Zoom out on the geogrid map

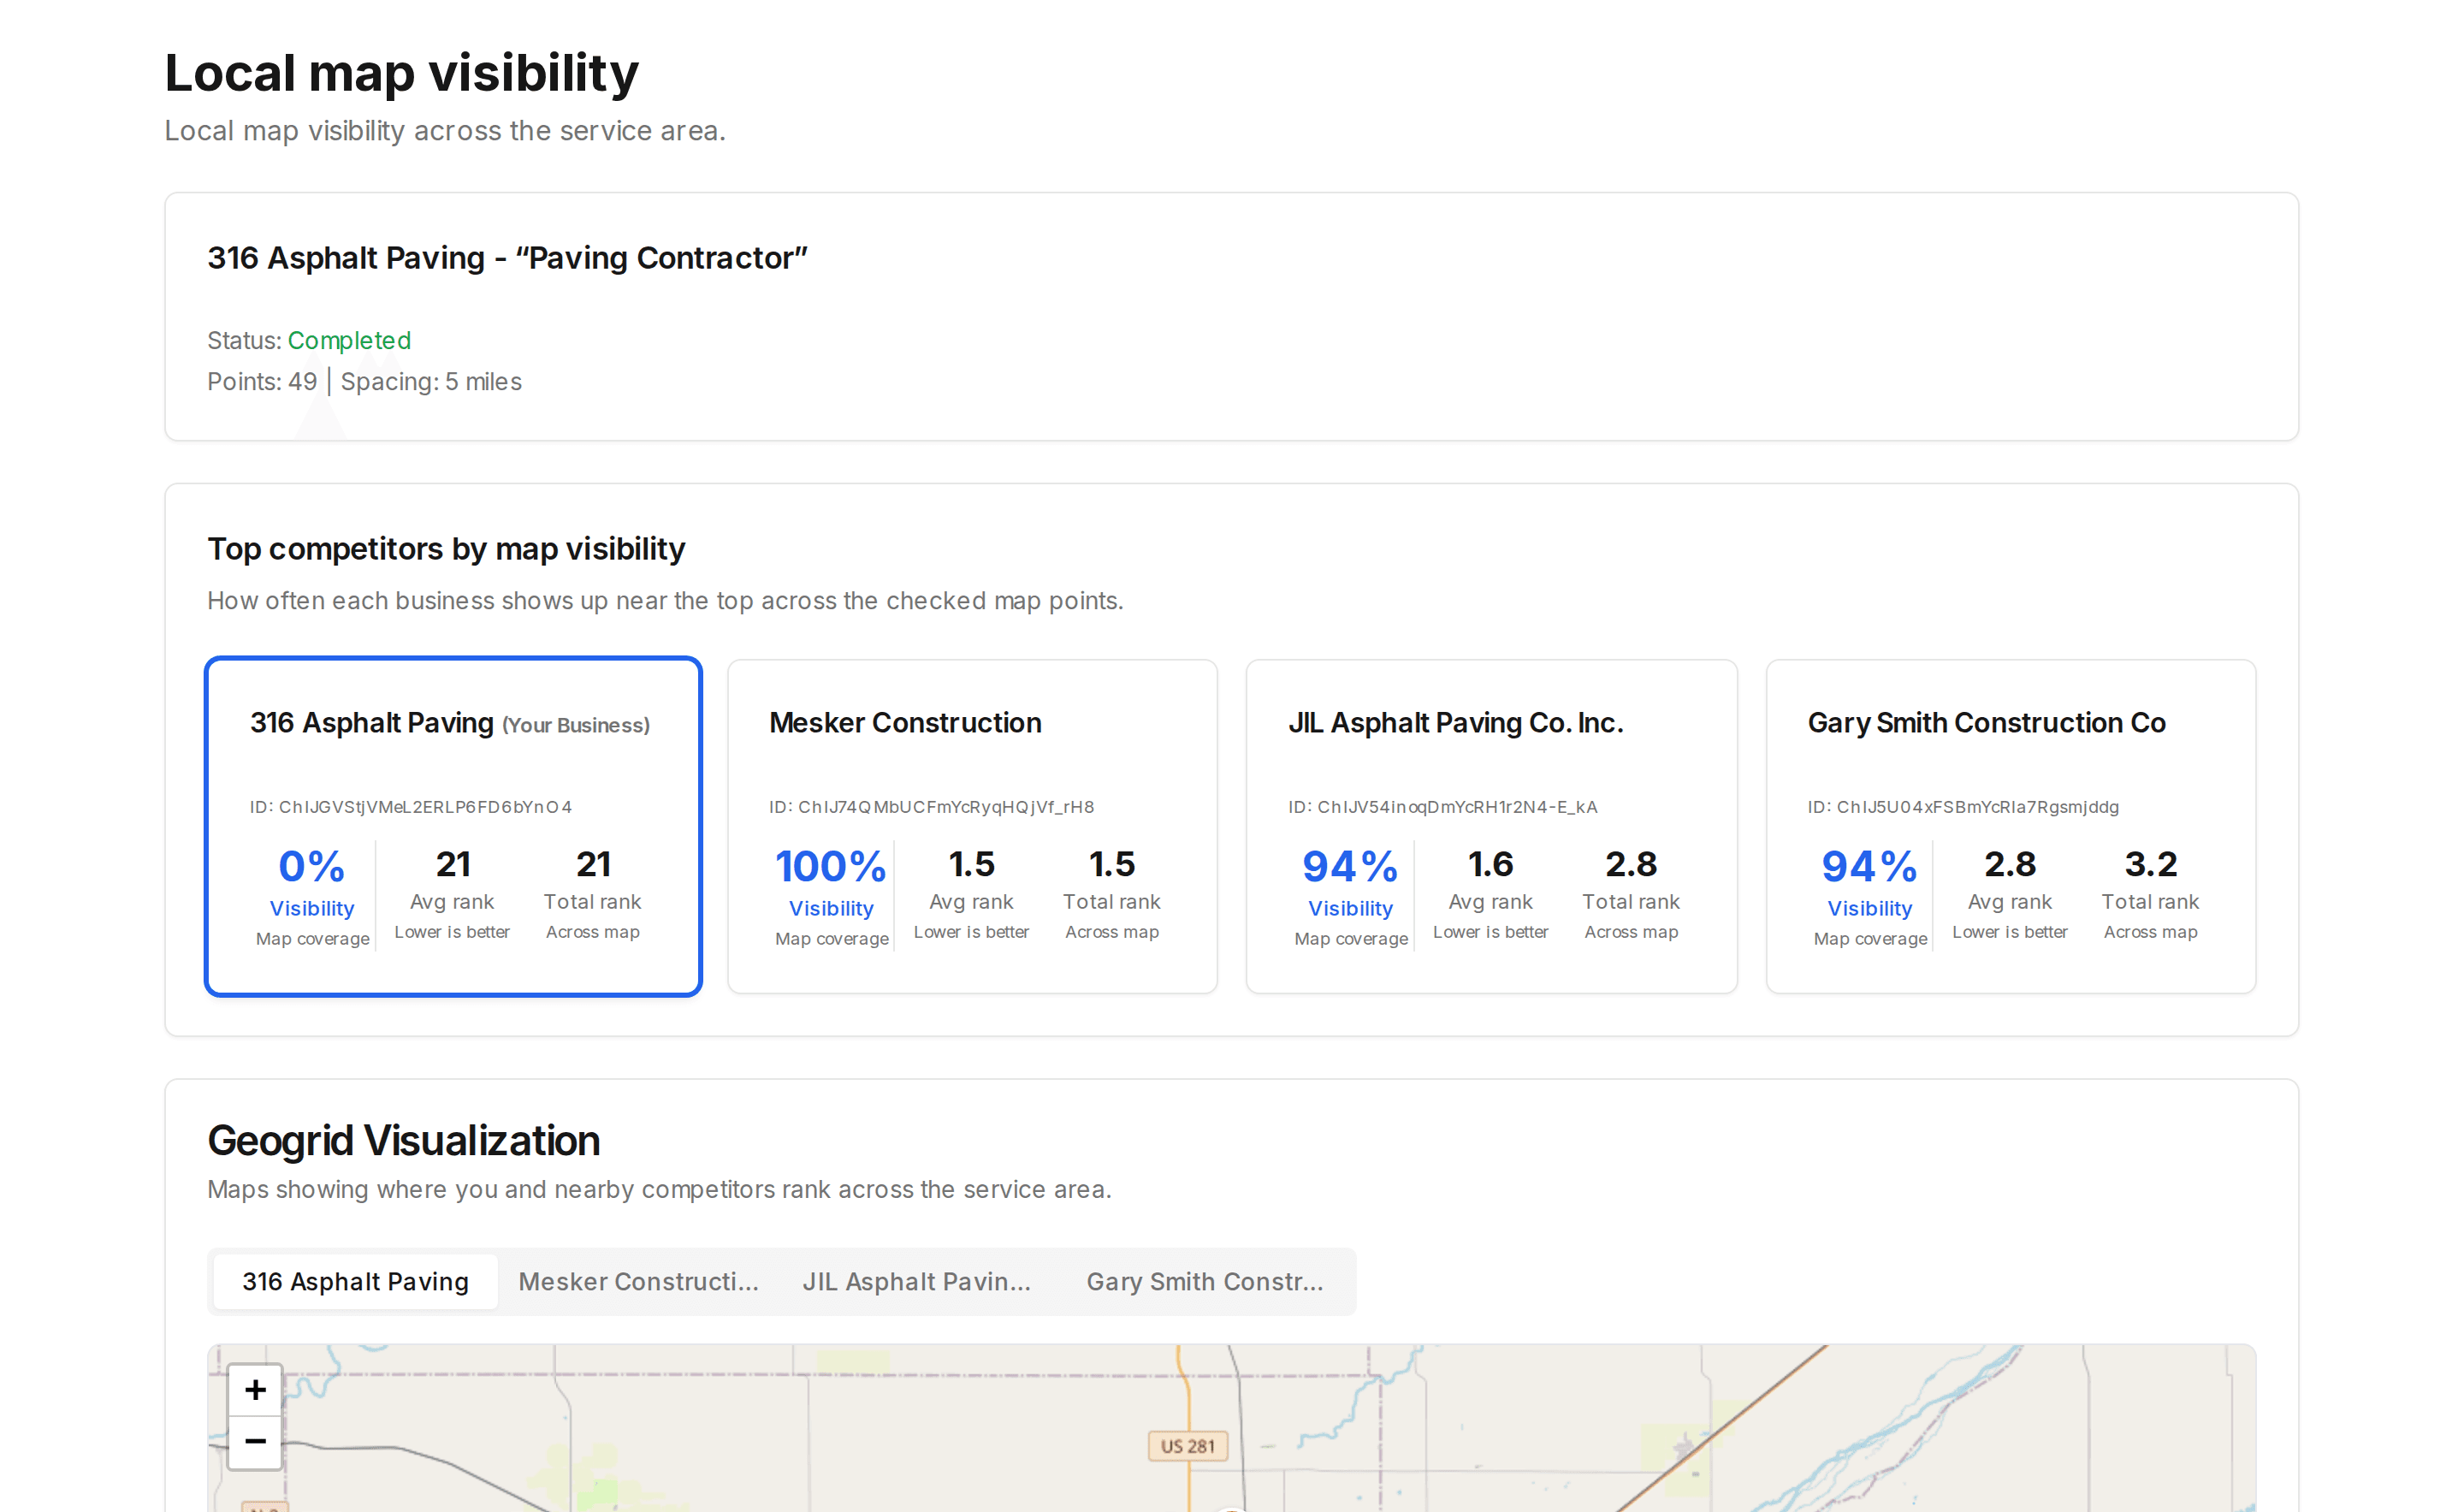point(255,1442)
